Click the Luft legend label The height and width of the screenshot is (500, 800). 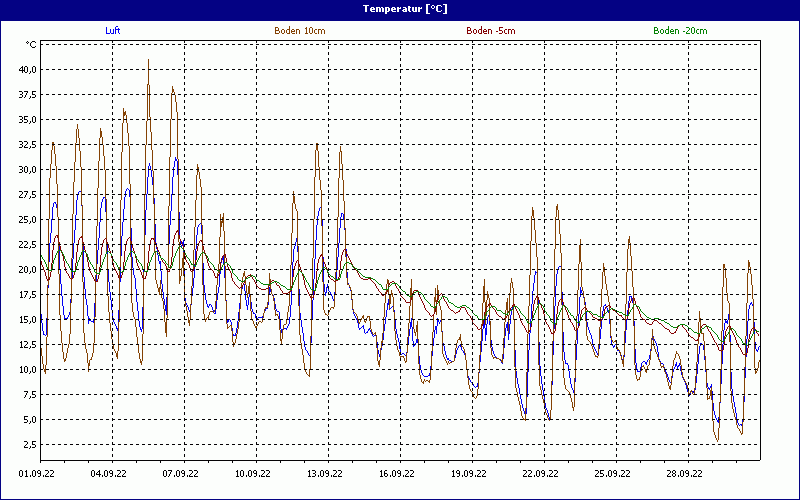(114, 31)
